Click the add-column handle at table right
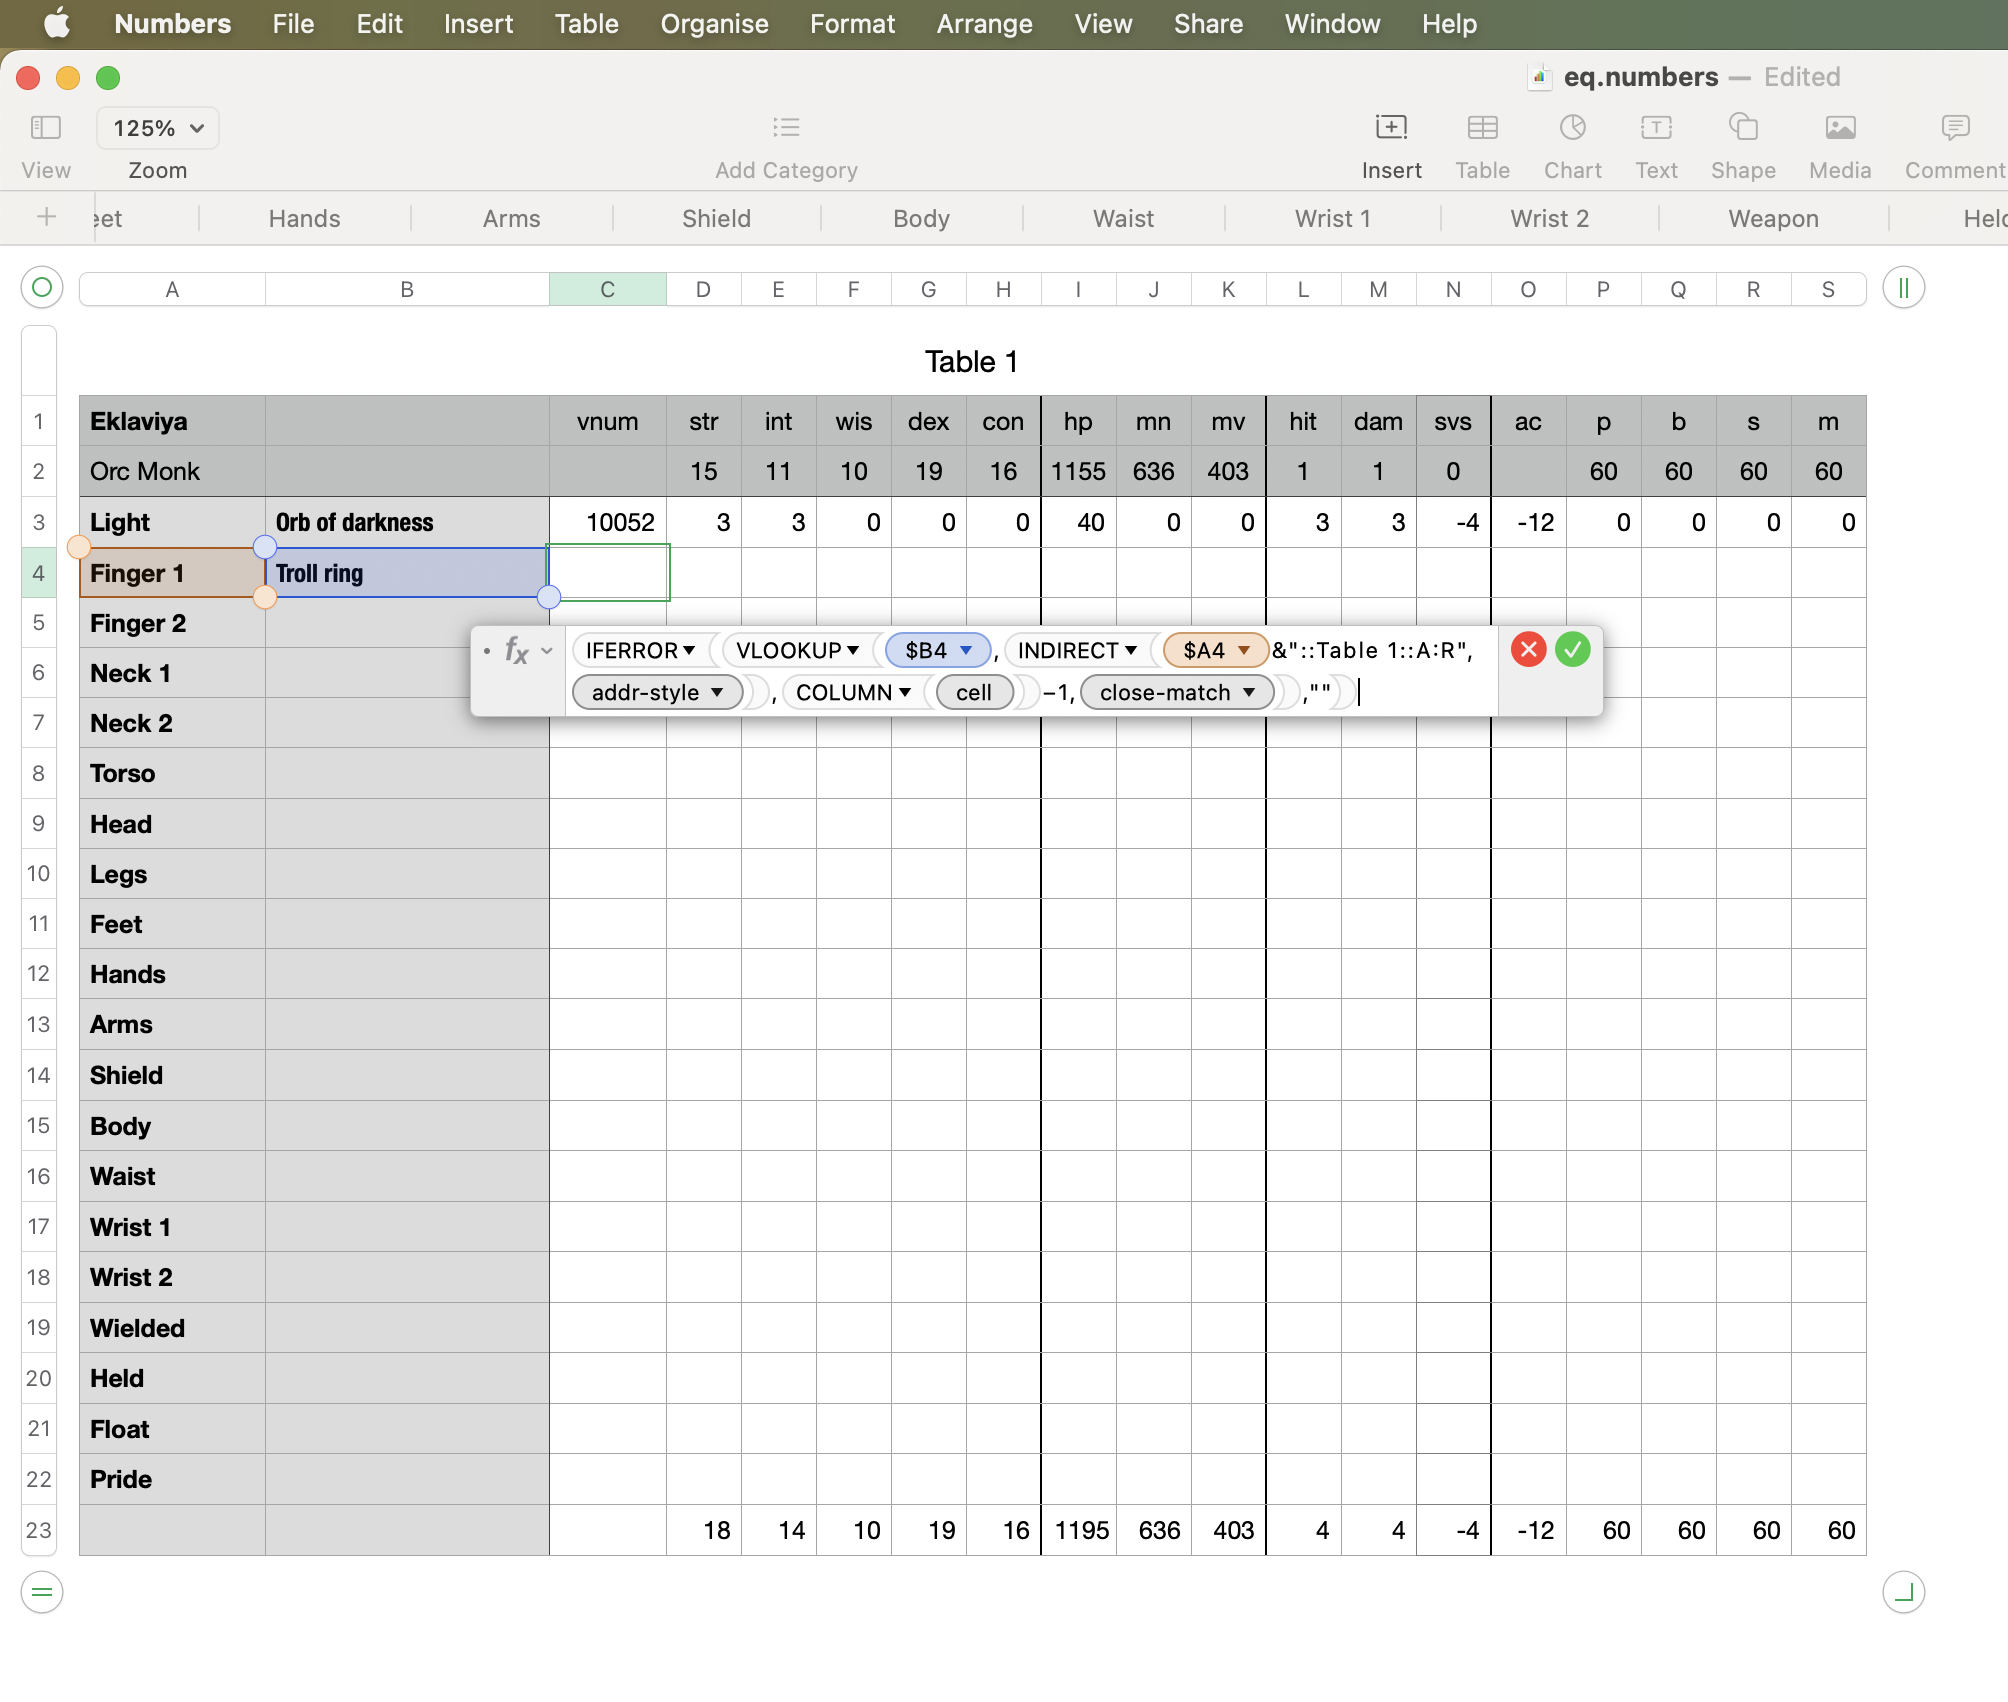This screenshot has height=1702, width=2008. [x=1903, y=289]
